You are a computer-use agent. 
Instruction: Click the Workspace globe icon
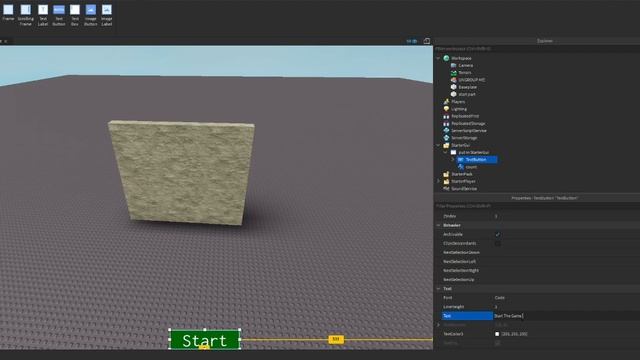pyautogui.click(x=446, y=58)
